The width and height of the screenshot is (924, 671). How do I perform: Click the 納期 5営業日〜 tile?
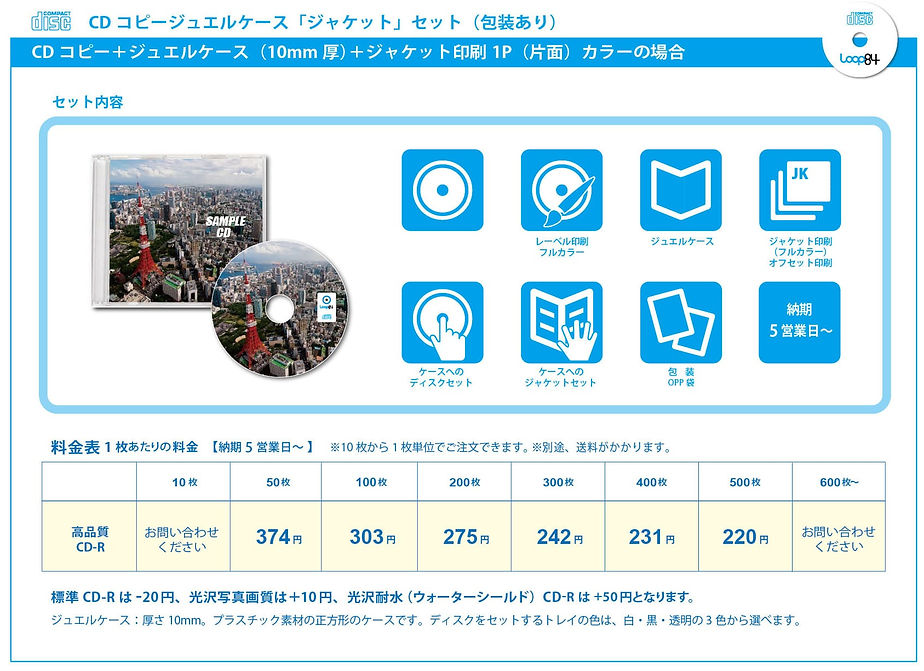[800, 322]
